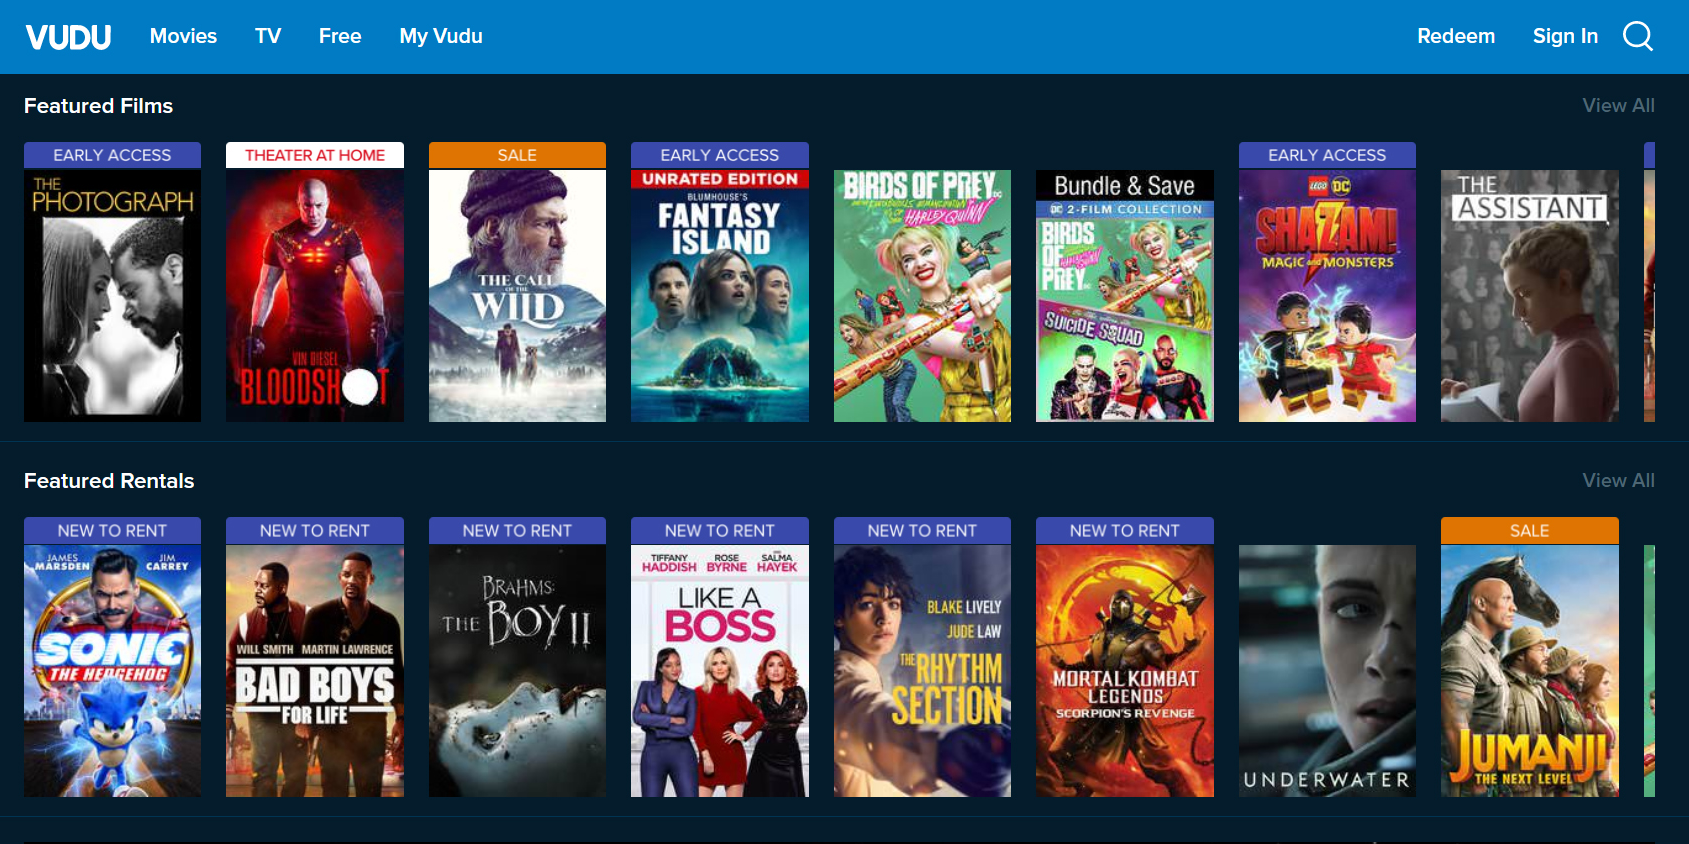Open the Movies menu
This screenshot has width=1689, height=844.
click(183, 36)
